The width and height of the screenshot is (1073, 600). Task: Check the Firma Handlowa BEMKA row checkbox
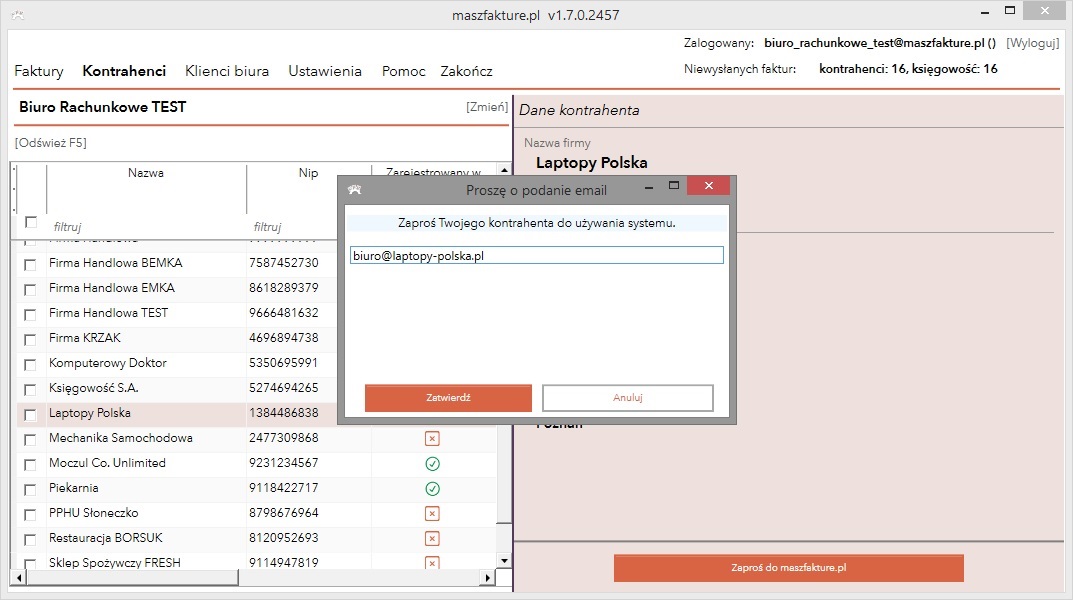30,264
